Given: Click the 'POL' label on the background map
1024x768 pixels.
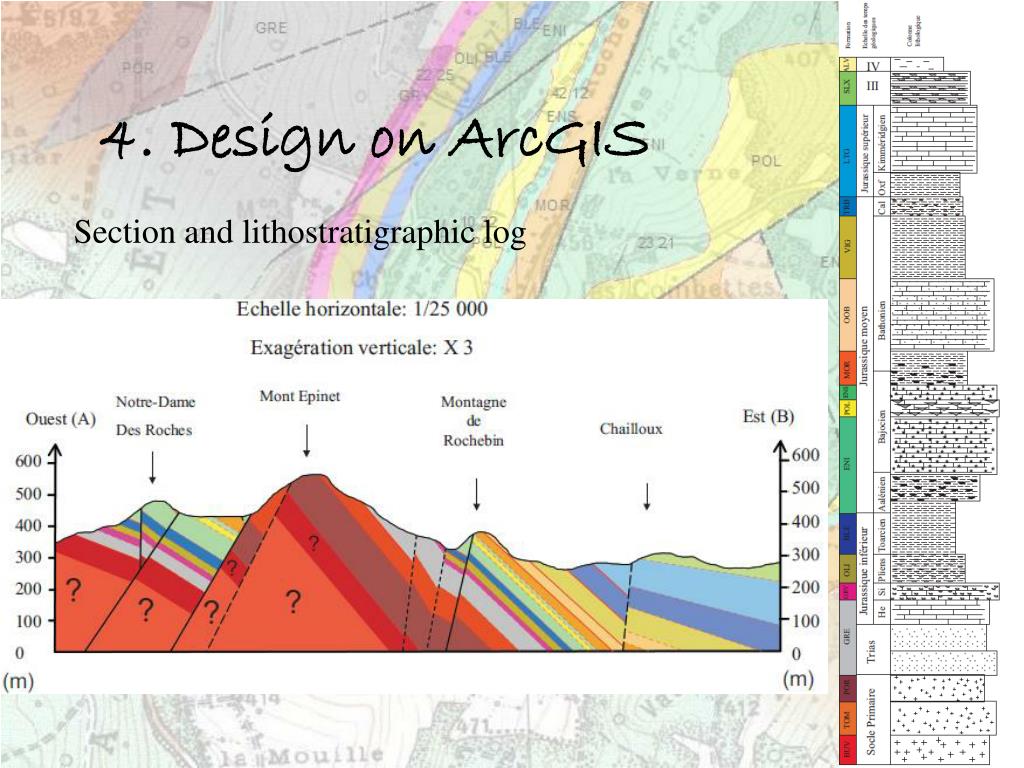Looking at the screenshot, I should pos(766,161).
